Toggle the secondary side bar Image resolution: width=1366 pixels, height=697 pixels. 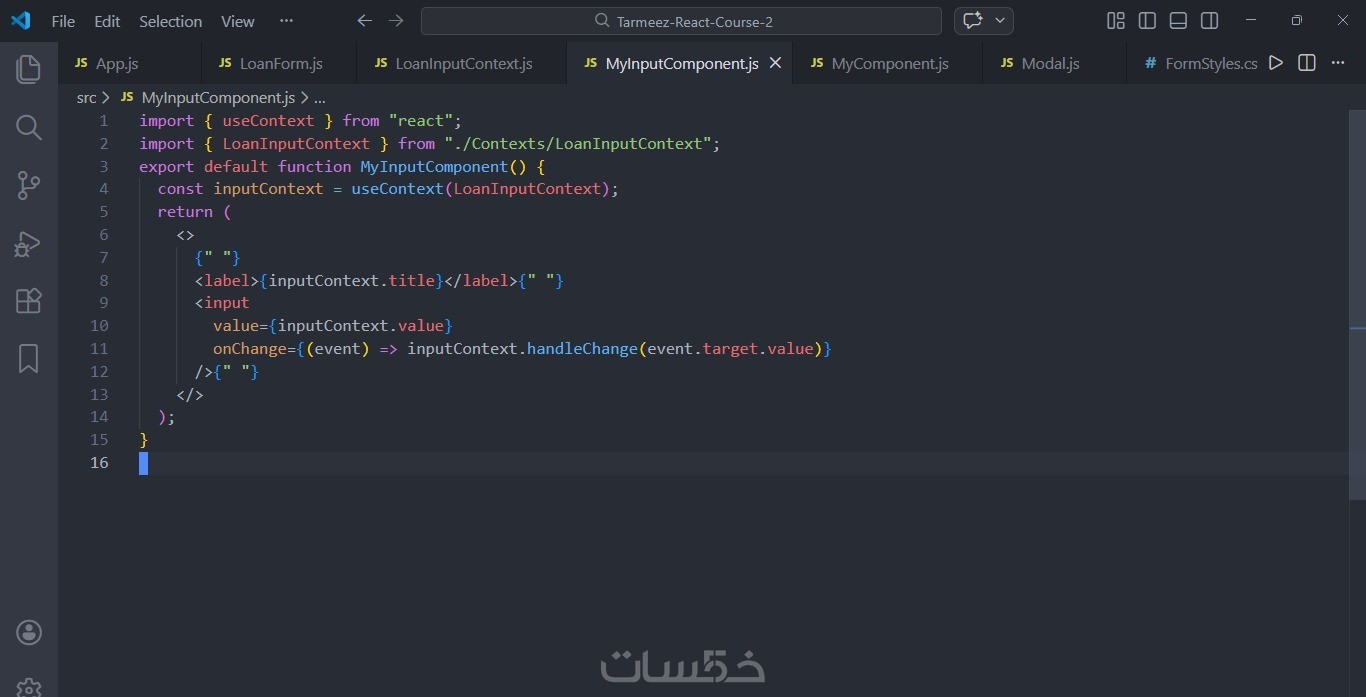pos(1209,21)
